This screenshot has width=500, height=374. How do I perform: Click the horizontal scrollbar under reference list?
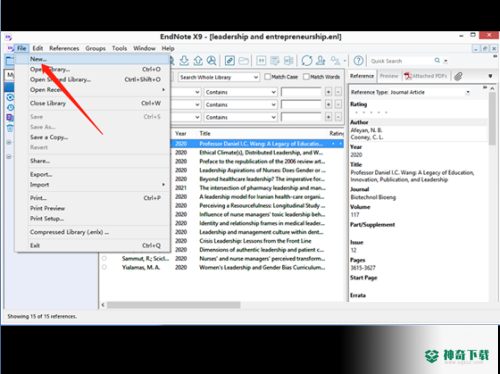click(173, 305)
